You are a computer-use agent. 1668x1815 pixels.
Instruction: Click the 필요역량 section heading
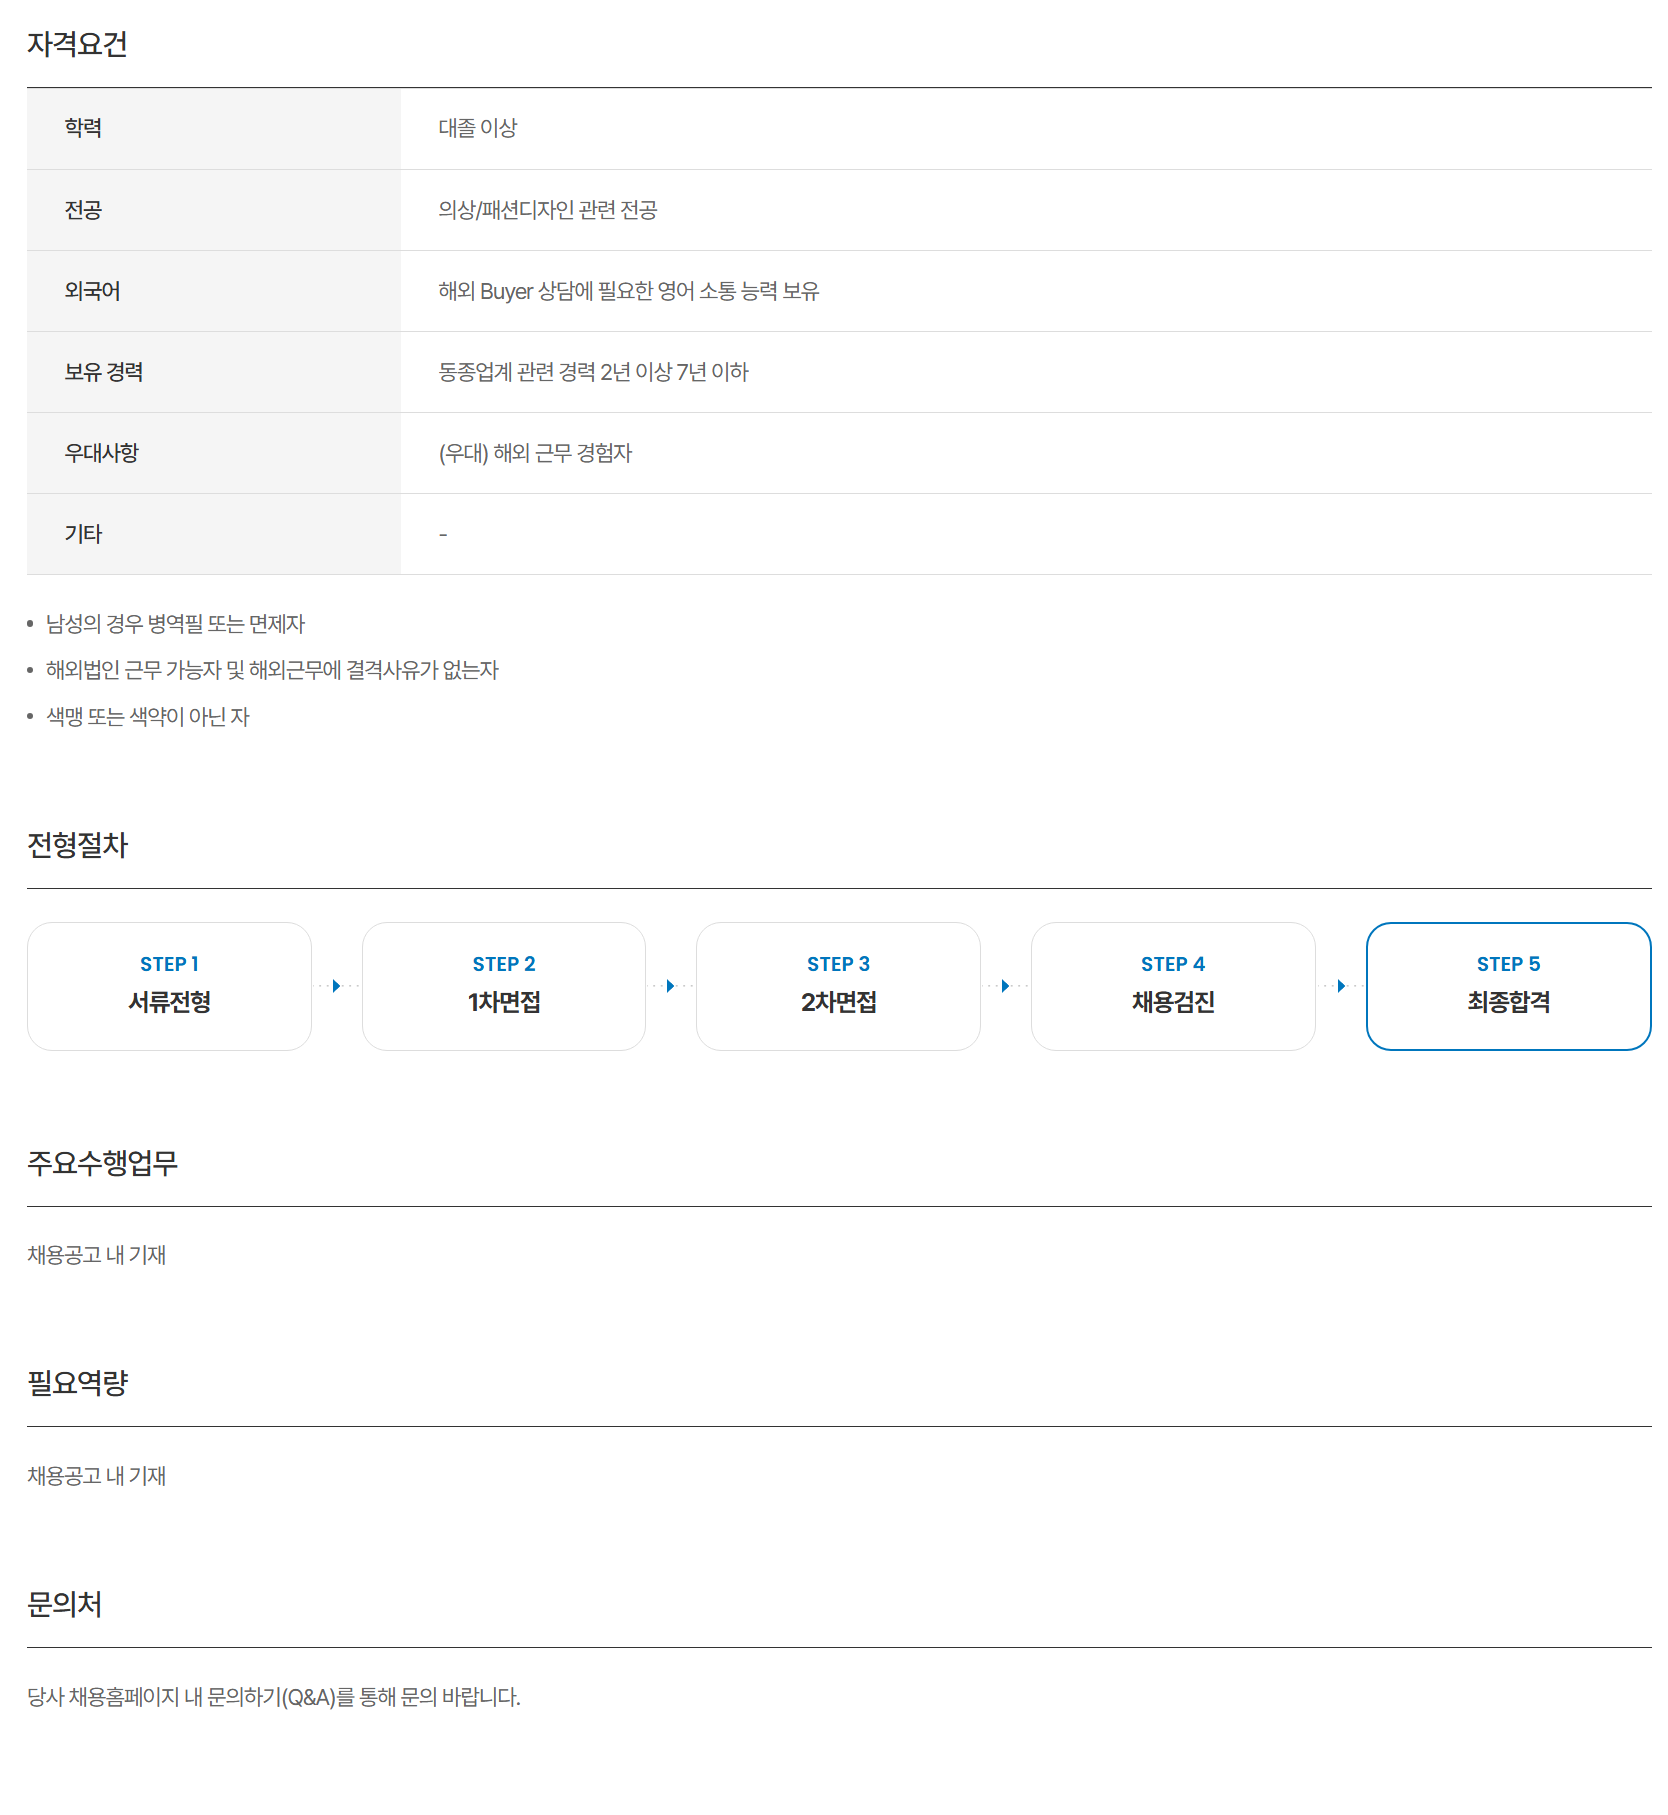tap(77, 1383)
